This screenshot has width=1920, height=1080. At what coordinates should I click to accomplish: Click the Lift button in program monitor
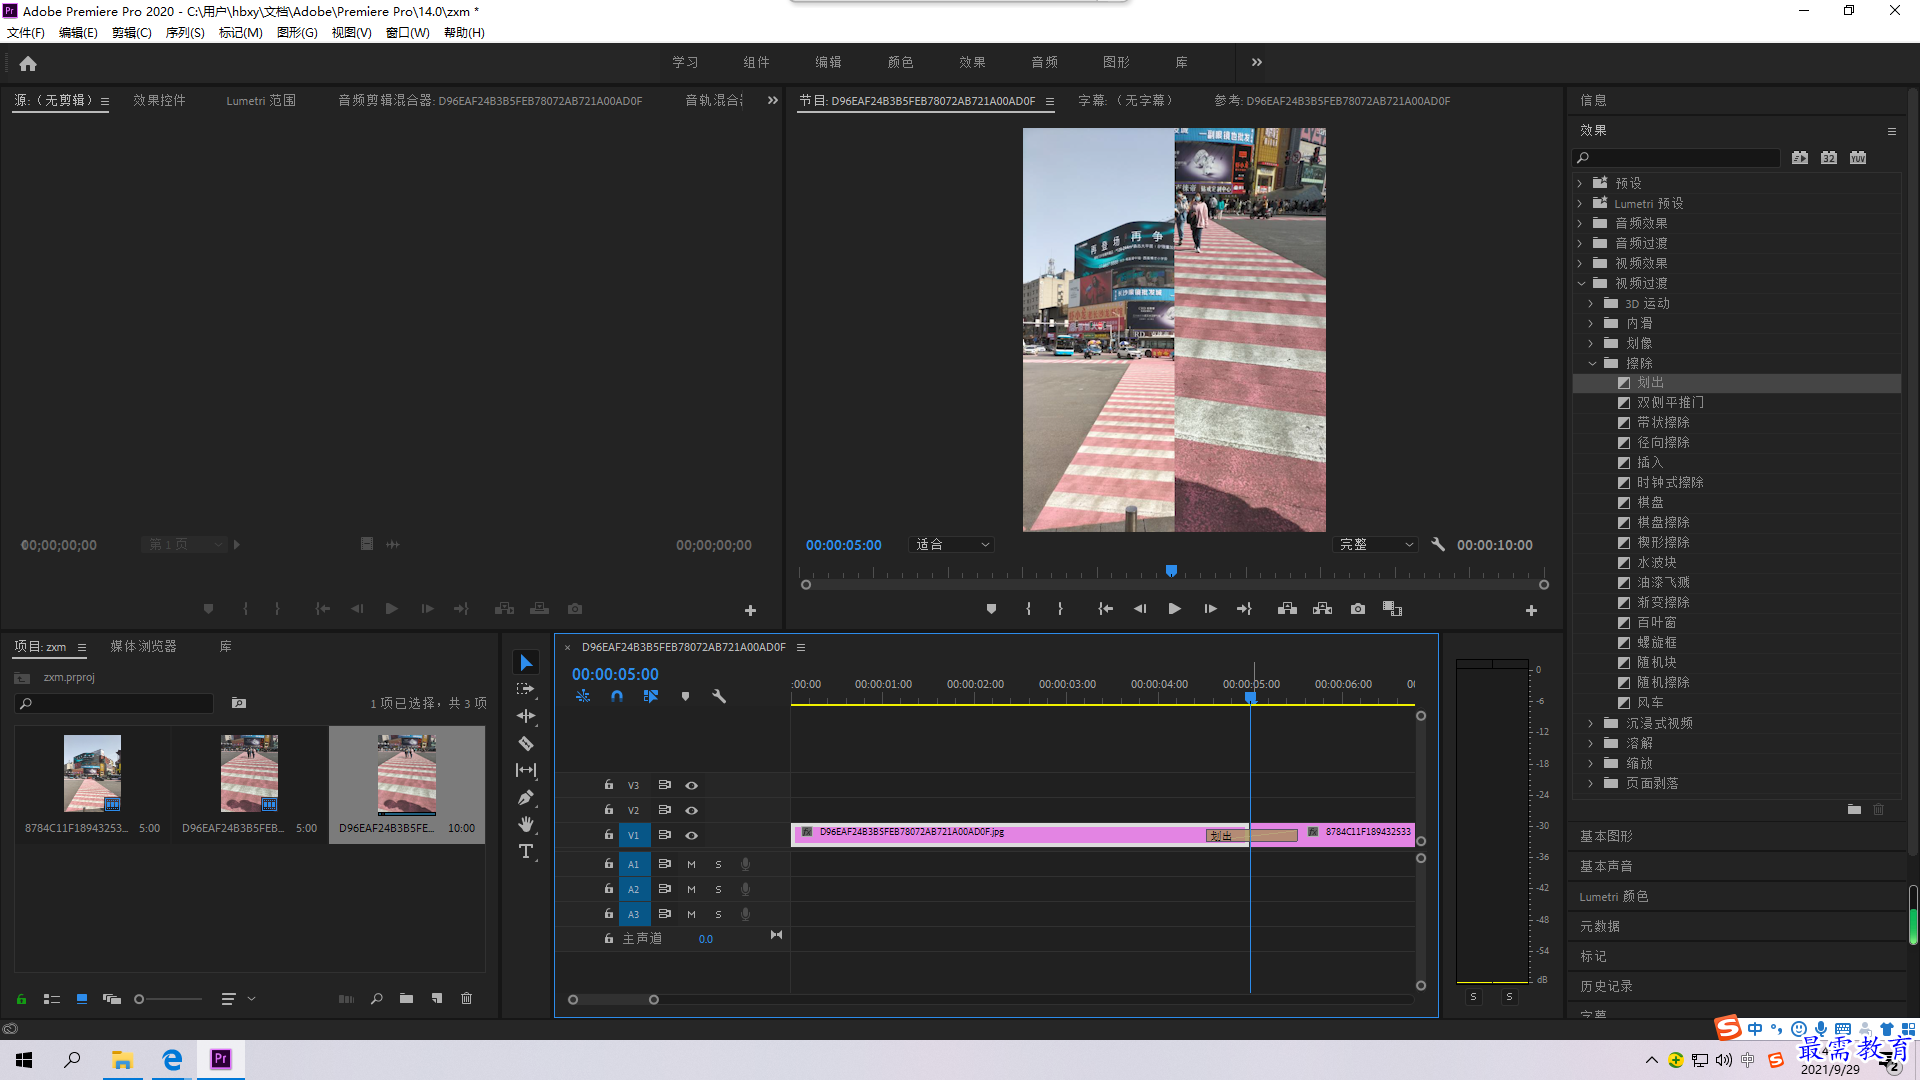1287,609
